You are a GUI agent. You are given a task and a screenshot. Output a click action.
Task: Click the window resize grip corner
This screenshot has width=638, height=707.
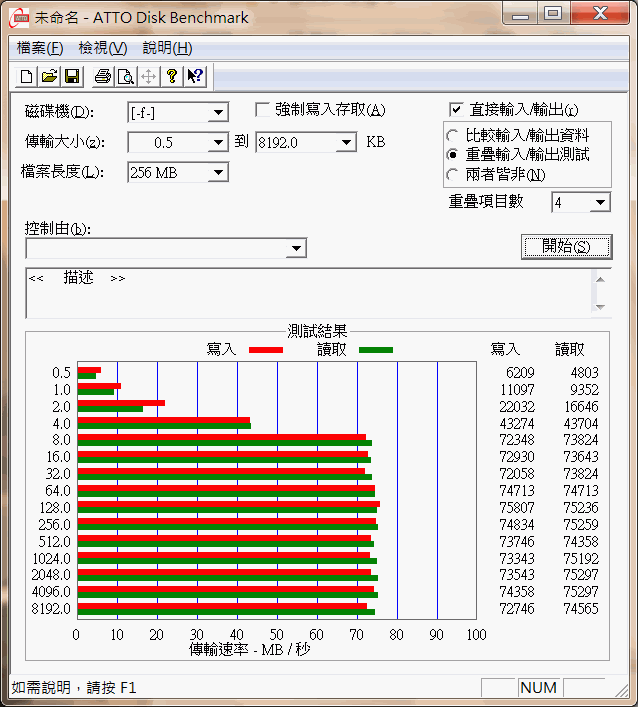(622, 690)
